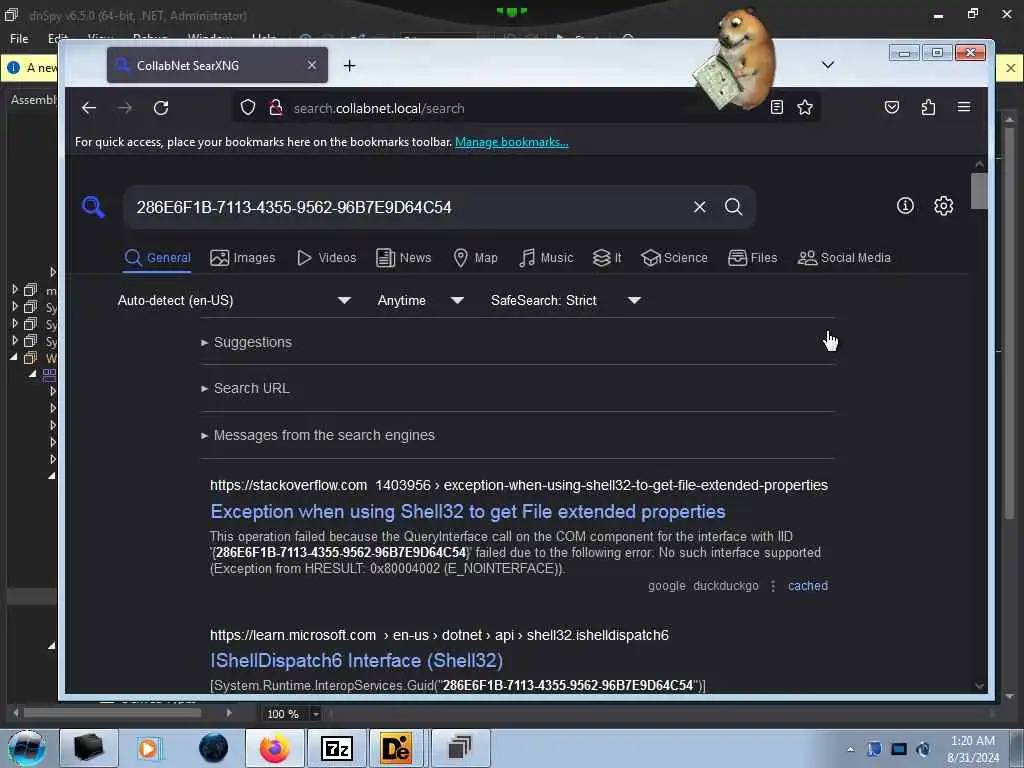
Task: Open a new browser tab
Action: pyautogui.click(x=349, y=65)
